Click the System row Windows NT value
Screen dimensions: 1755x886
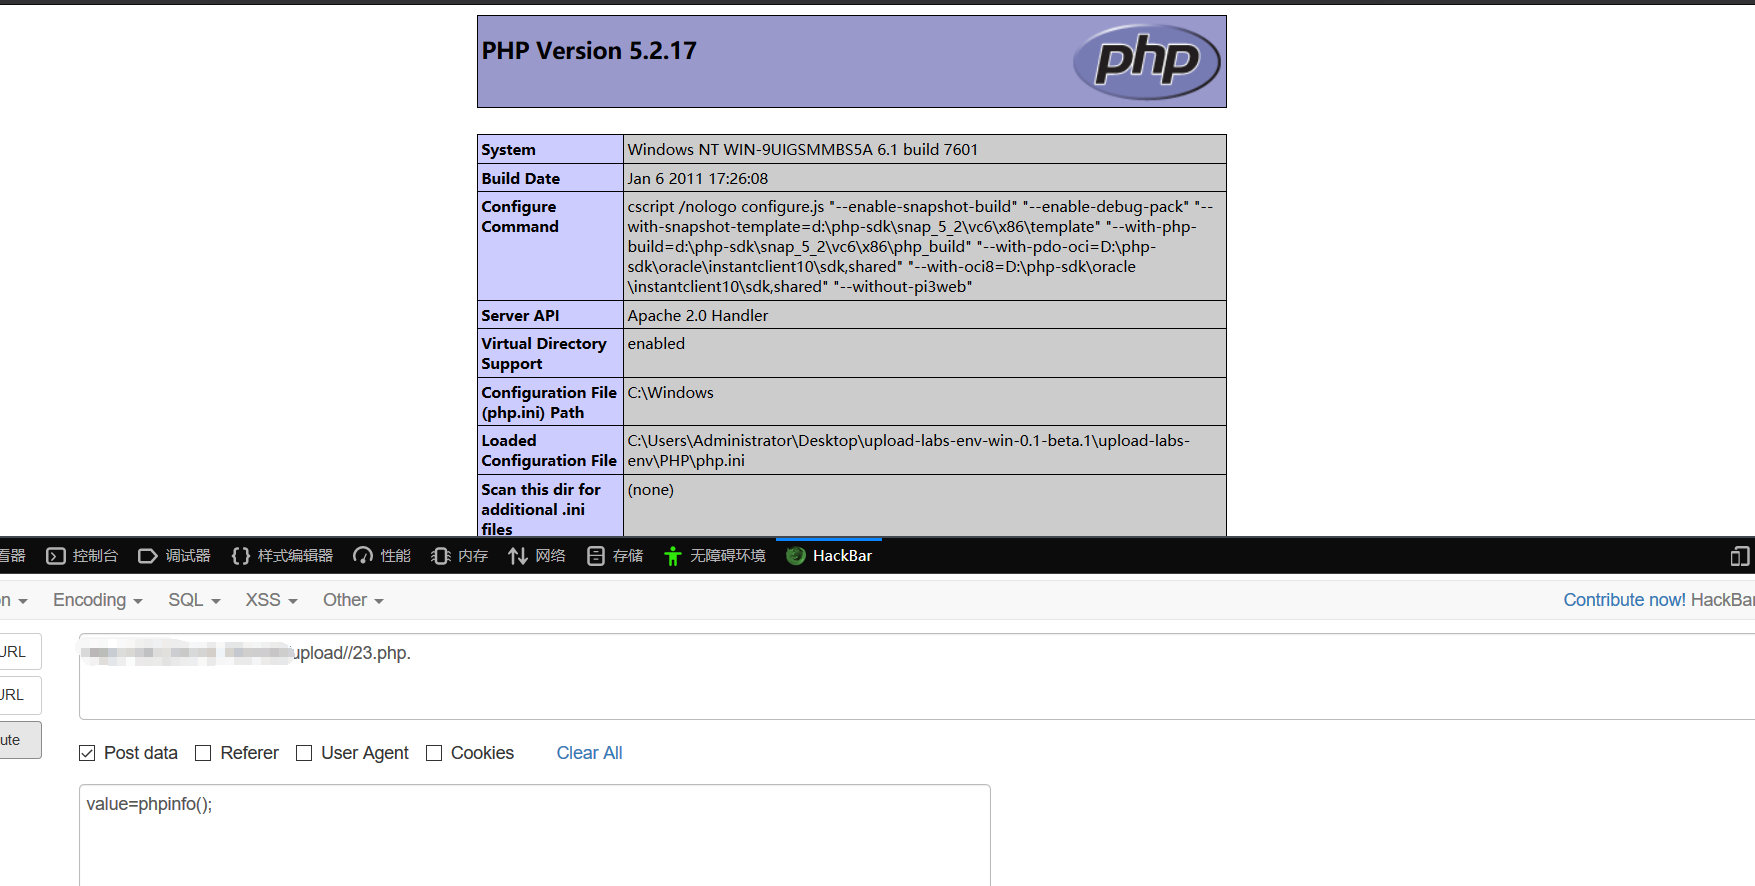(x=803, y=149)
